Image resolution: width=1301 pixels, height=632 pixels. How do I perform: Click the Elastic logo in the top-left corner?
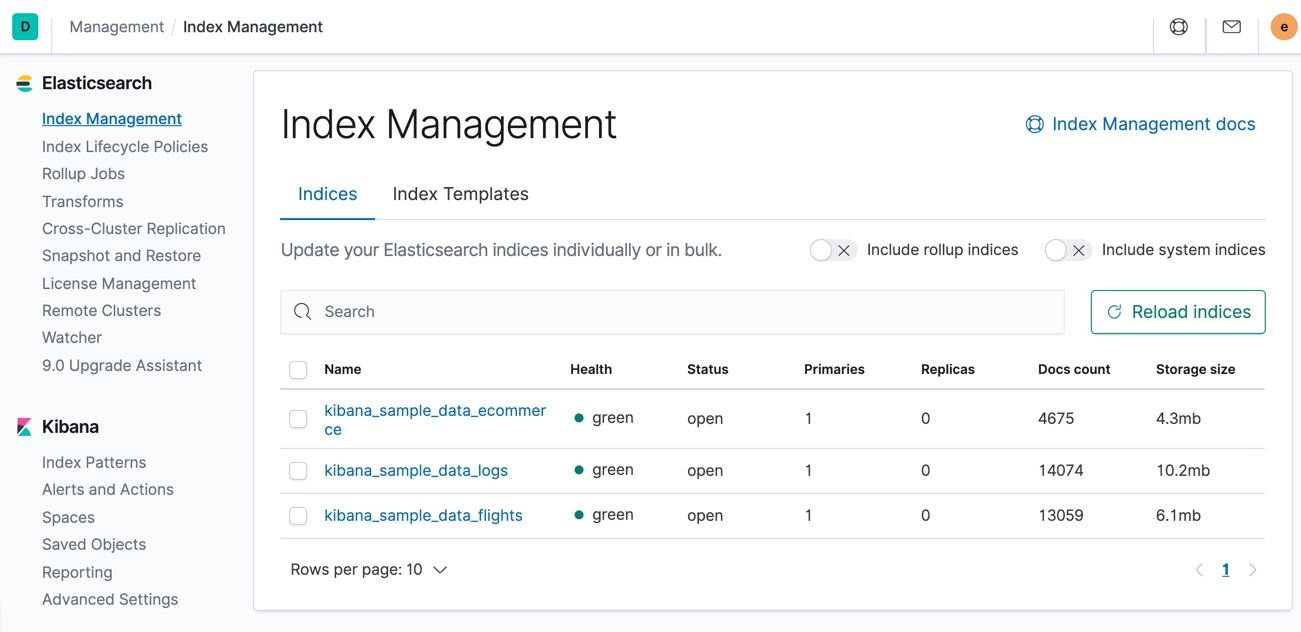(x=25, y=26)
